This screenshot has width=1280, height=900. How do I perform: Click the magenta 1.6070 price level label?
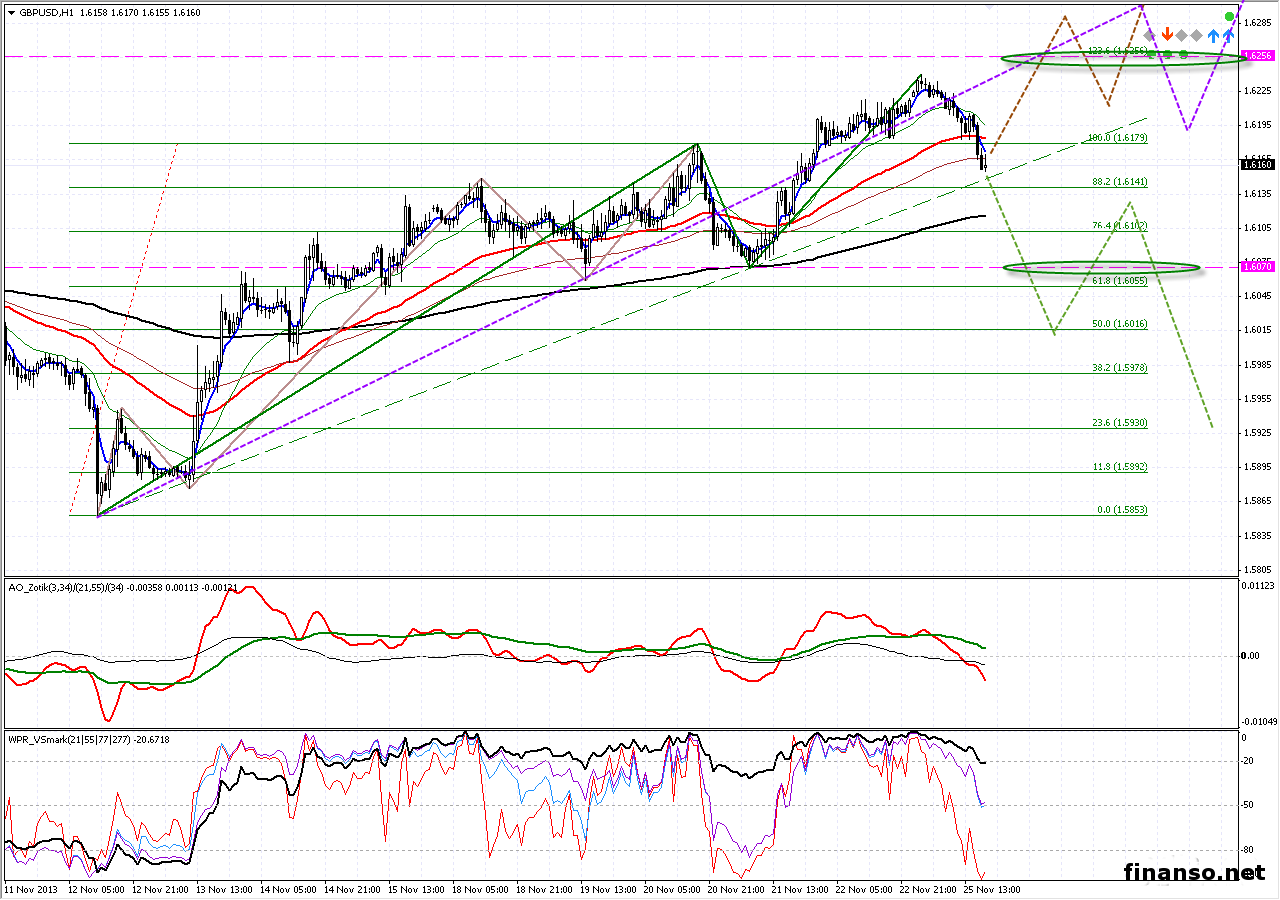pyautogui.click(x=1255, y=267)
